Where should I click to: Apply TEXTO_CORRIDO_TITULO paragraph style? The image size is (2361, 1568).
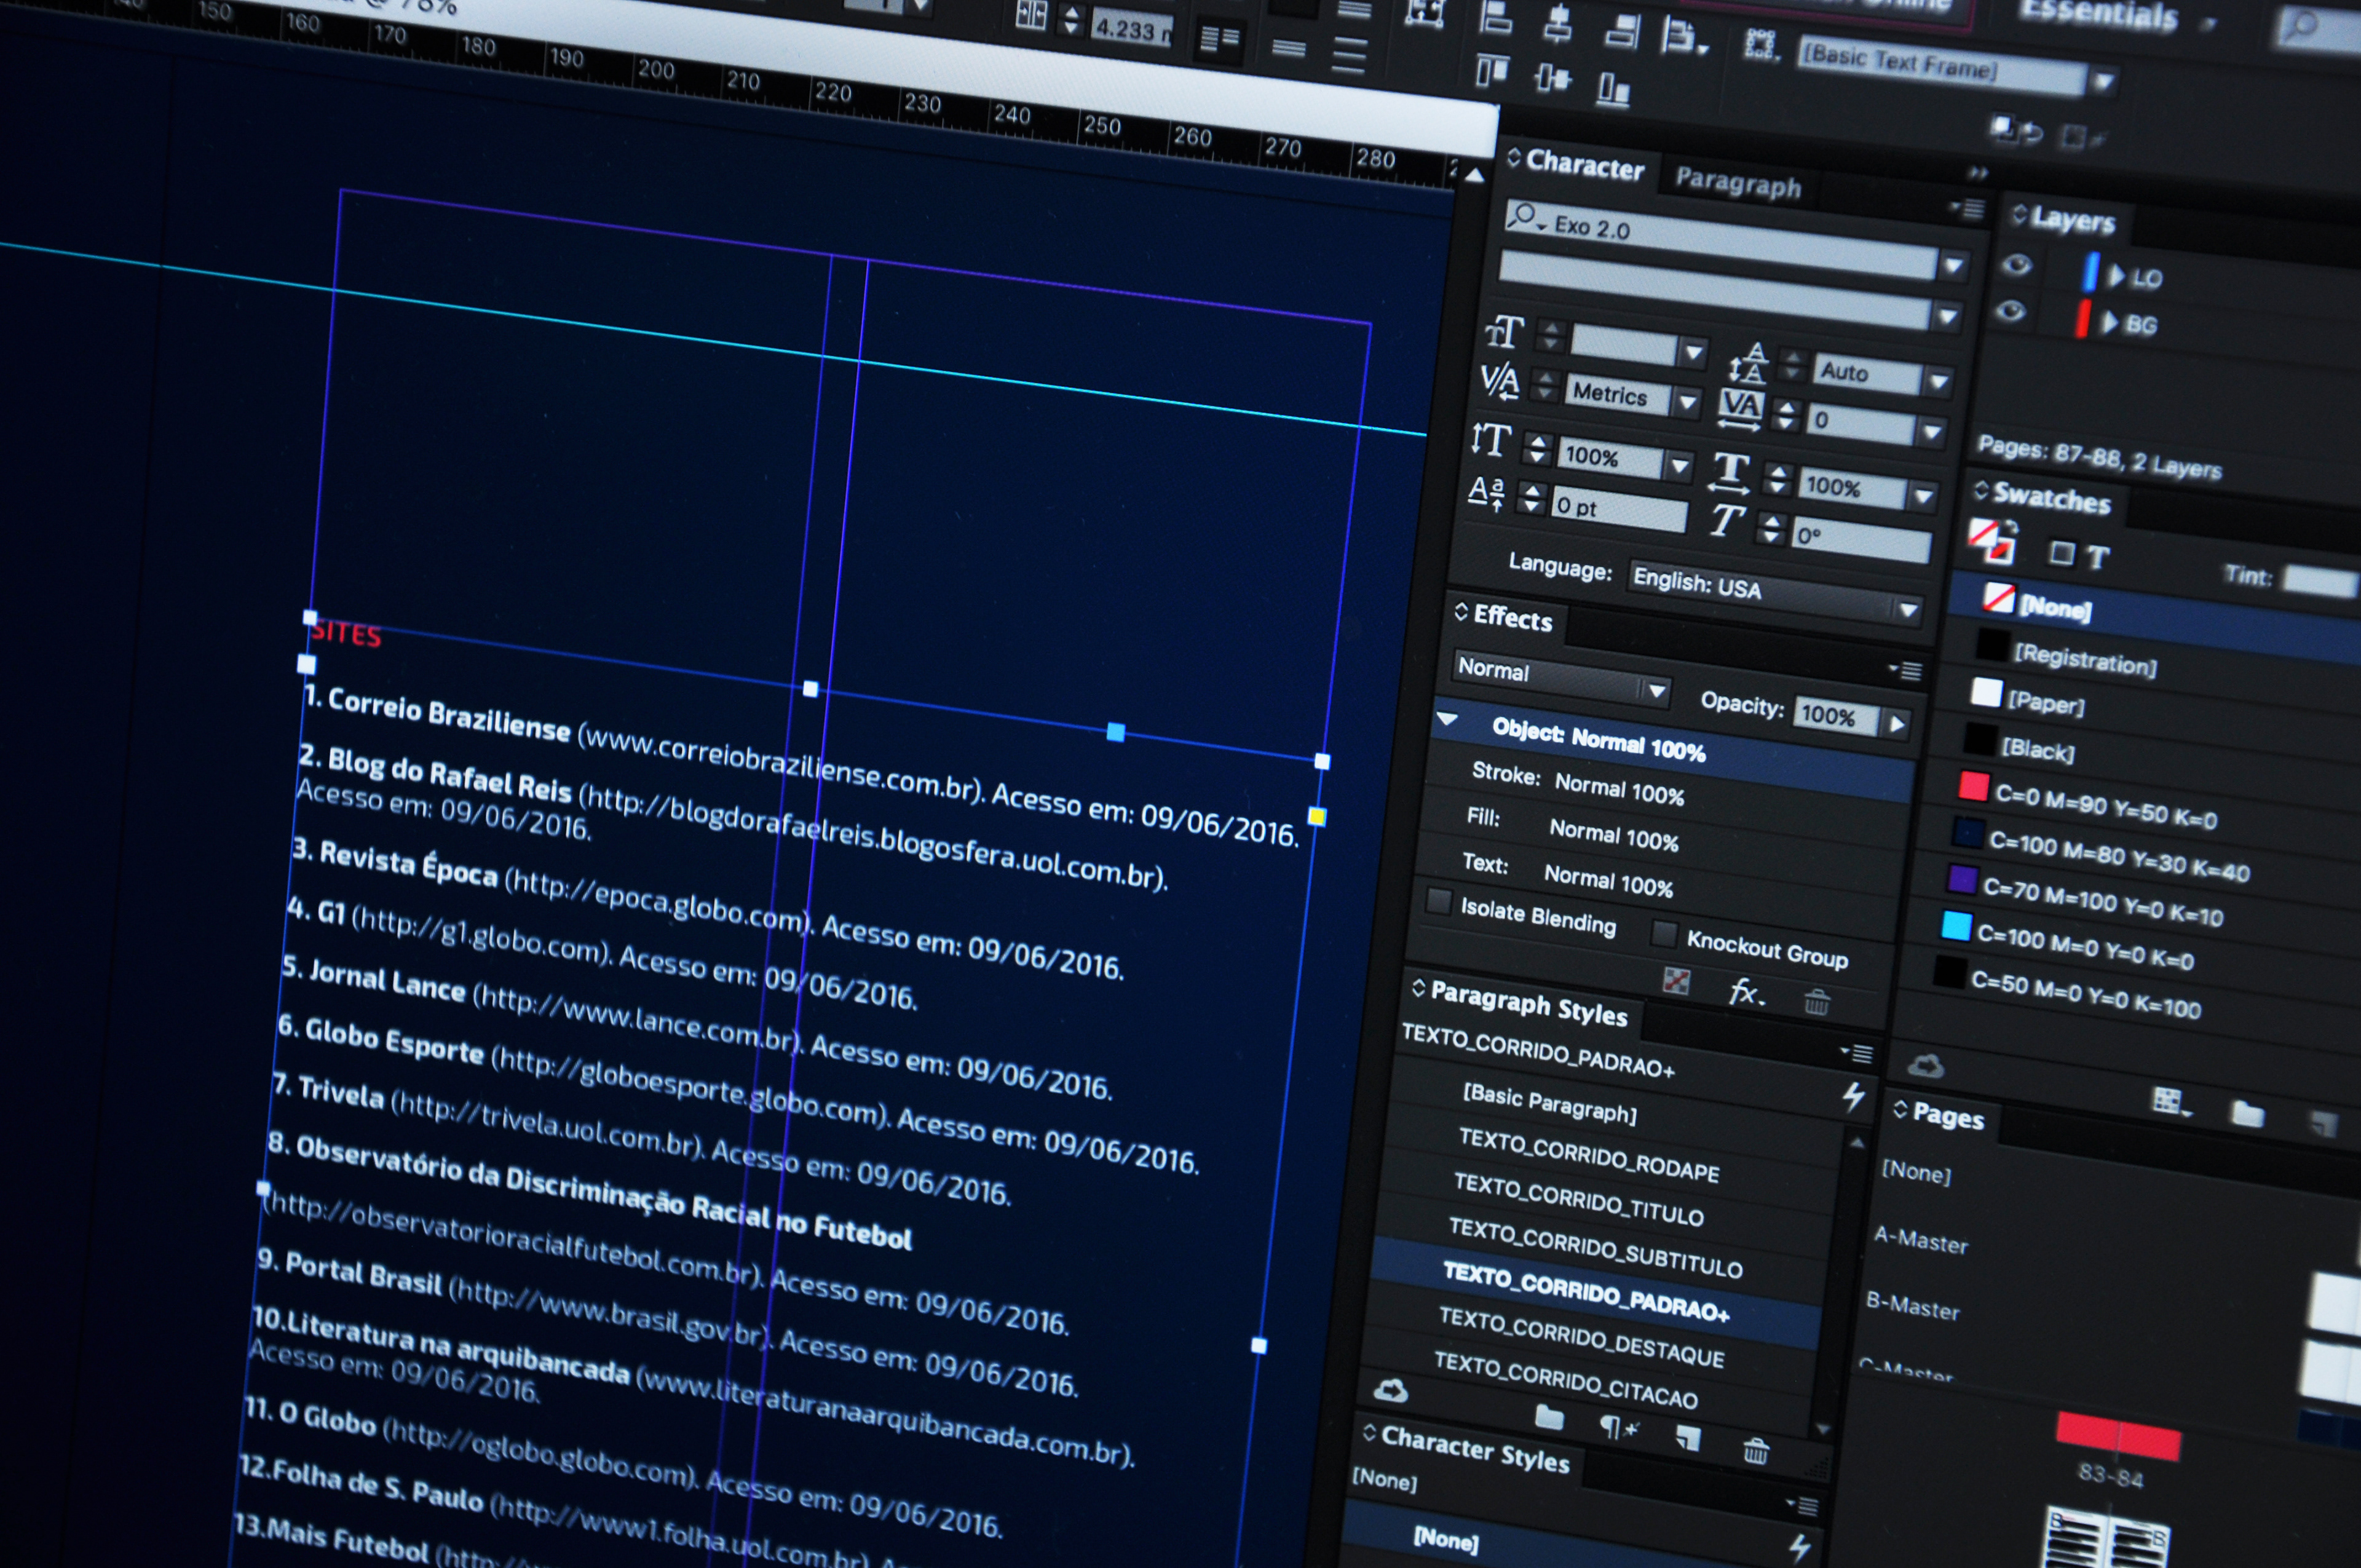point(1578,1200)
